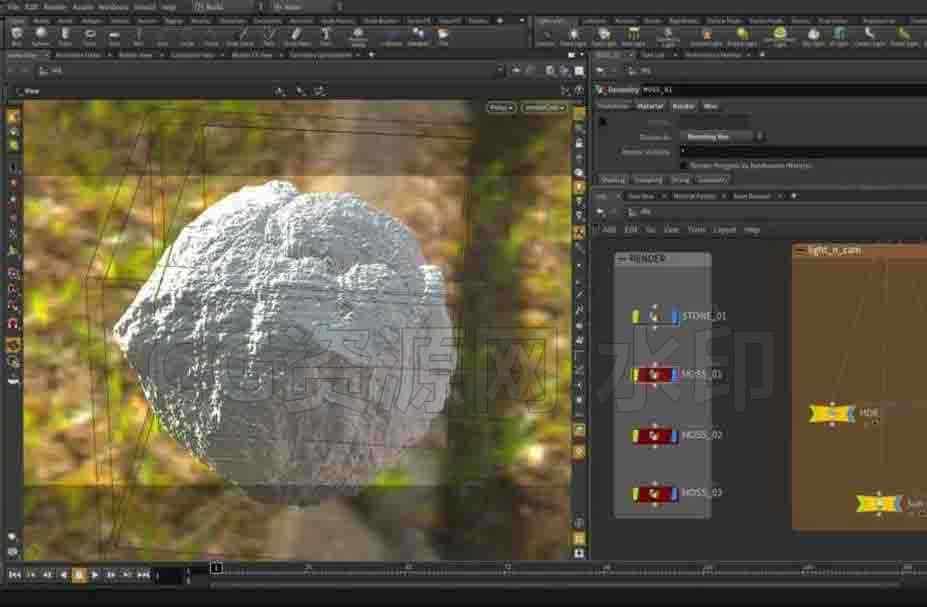Toggle display flag on STONE_01 node

[675, 316]
